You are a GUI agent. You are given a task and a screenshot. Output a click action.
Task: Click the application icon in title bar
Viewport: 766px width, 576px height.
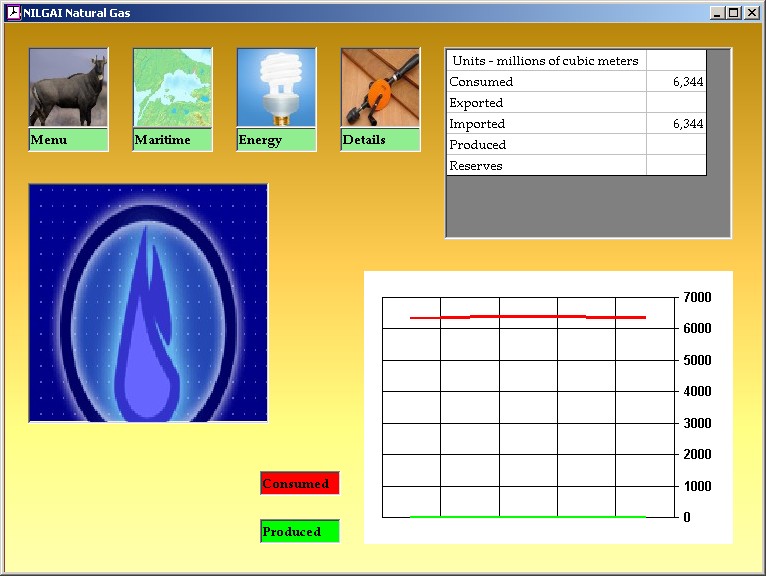pos(13,13)
